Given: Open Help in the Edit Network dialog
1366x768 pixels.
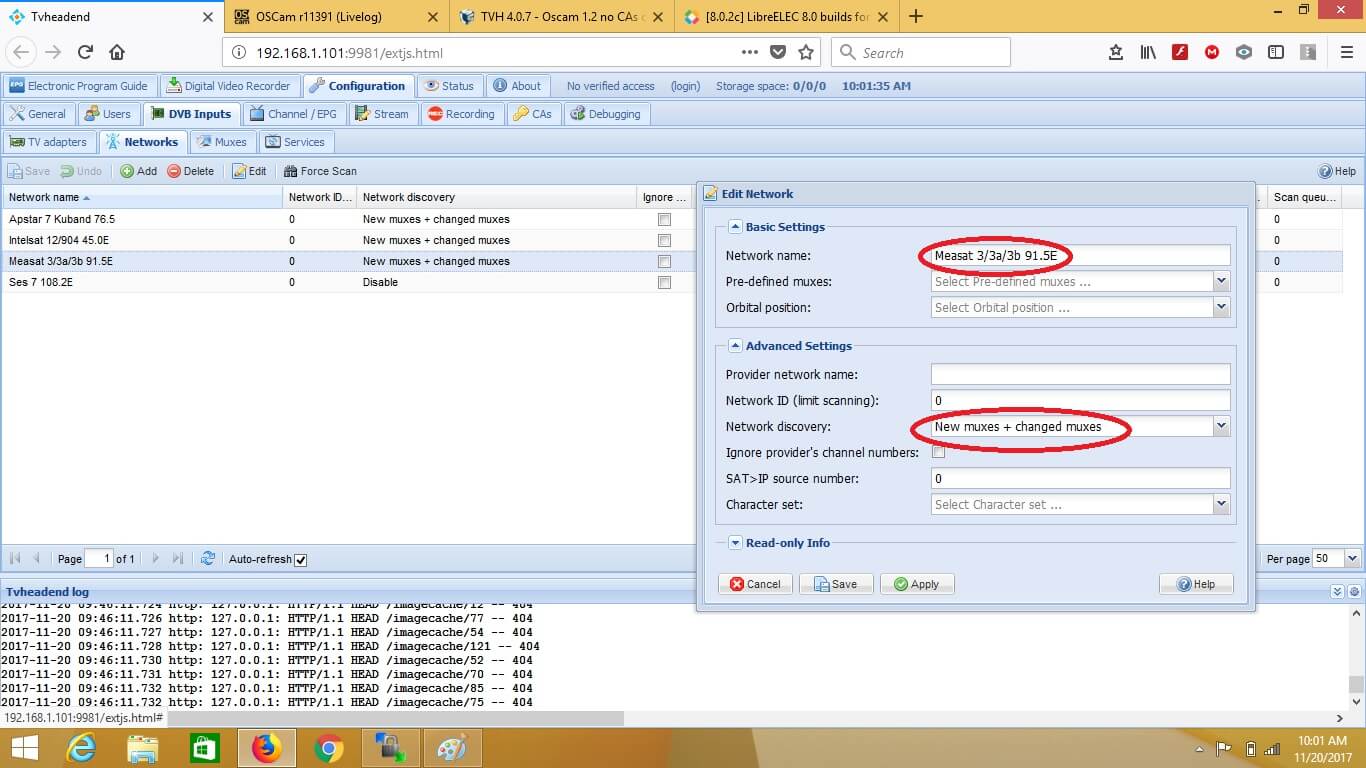Looking at the screenshot, I should click(1195, 584).
